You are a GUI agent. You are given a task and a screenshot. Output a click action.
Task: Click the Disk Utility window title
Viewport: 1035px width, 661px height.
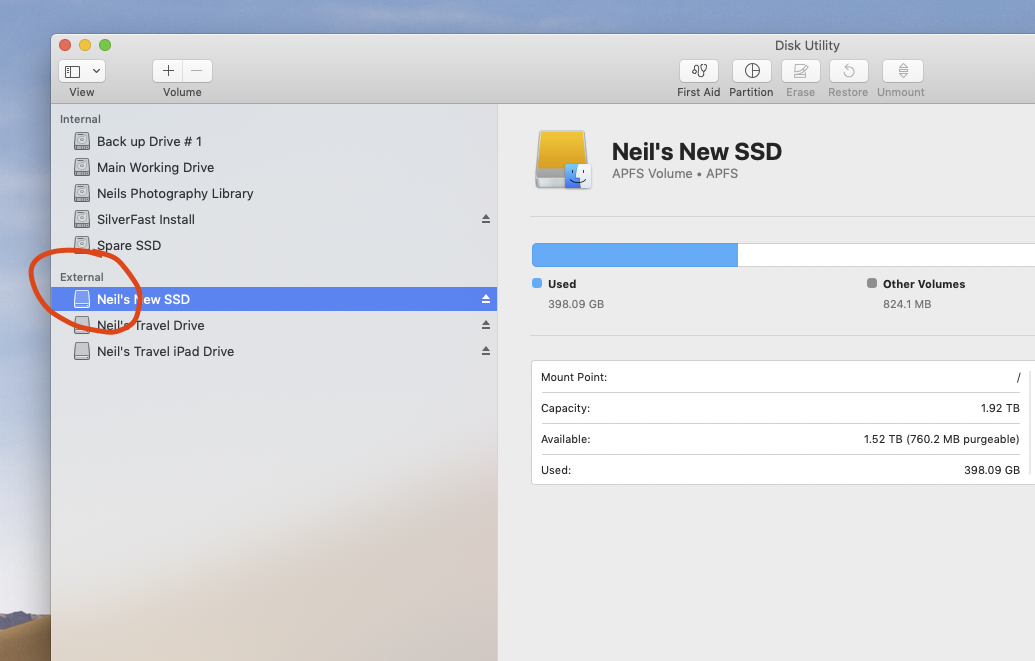[807, 46]
